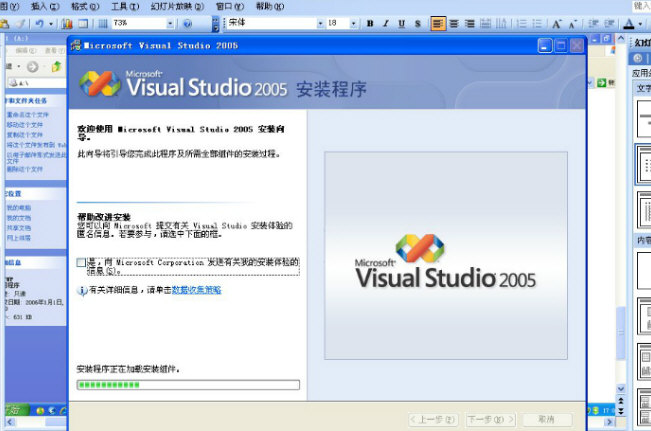
Task: Open the Undo history dropdown arrow
Action: (x=51, y=24)
